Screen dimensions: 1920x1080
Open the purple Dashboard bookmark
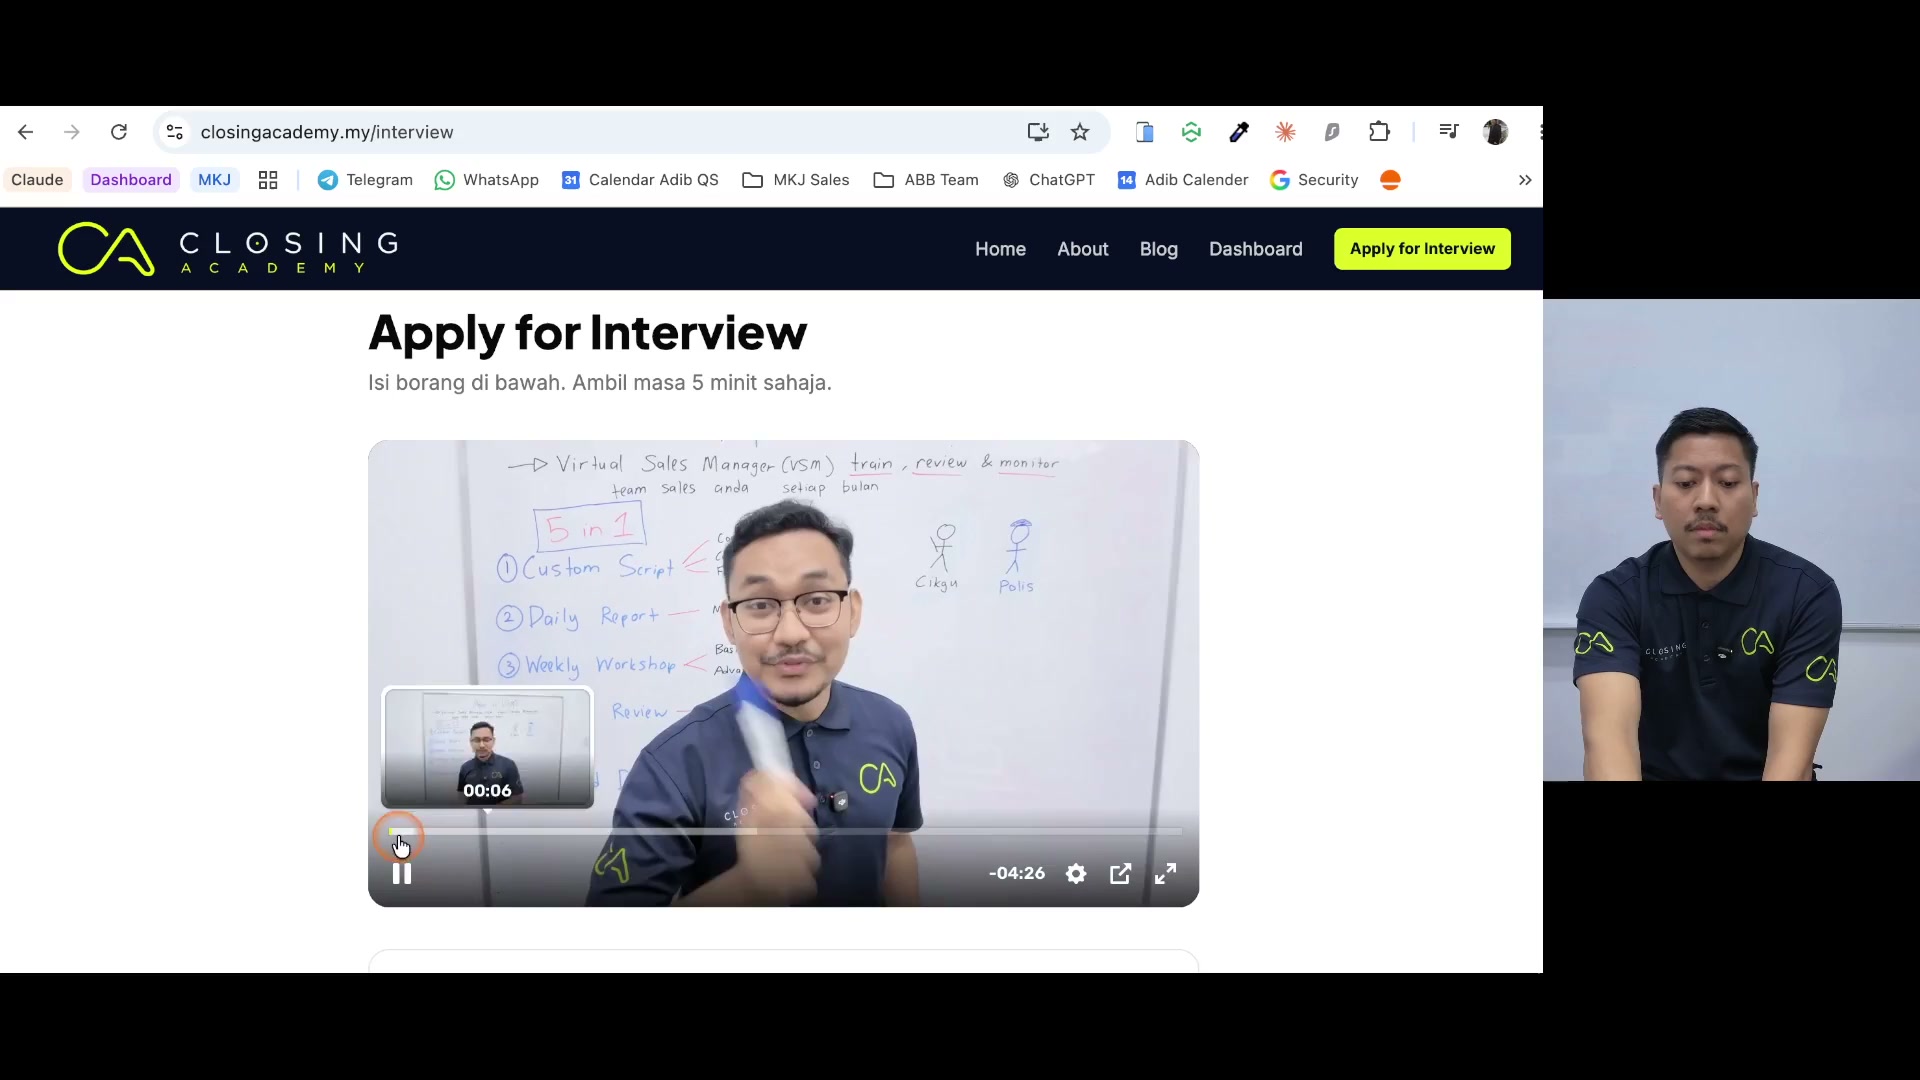(x=131, y=180)
